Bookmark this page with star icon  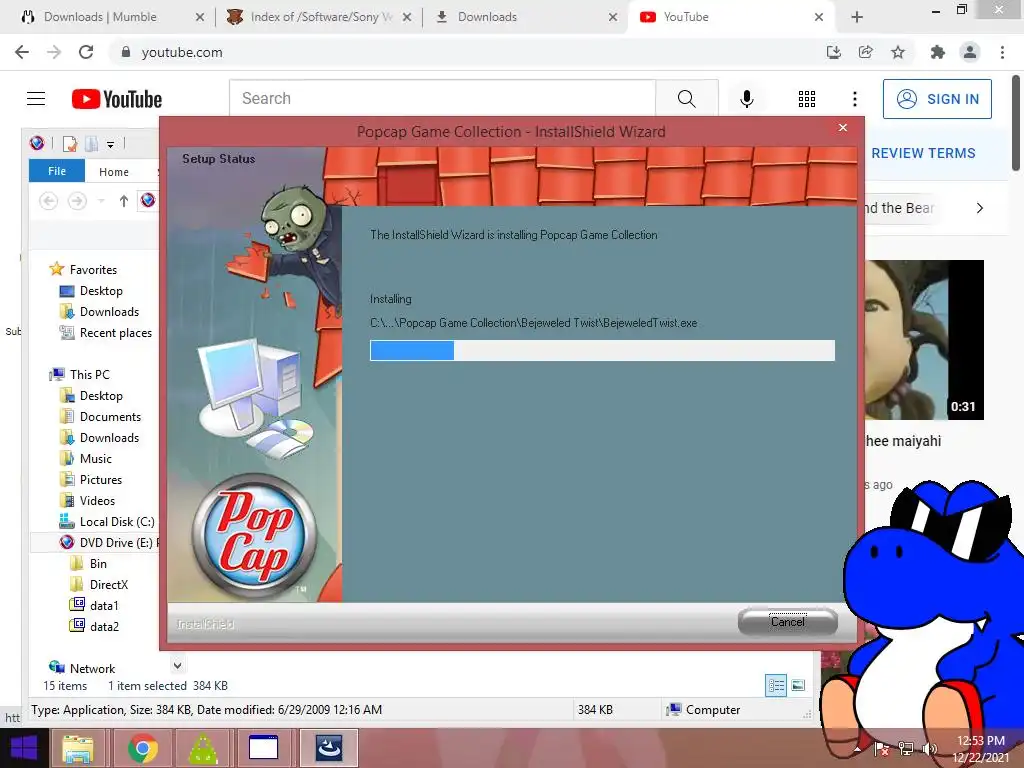(x=898, y=52)
